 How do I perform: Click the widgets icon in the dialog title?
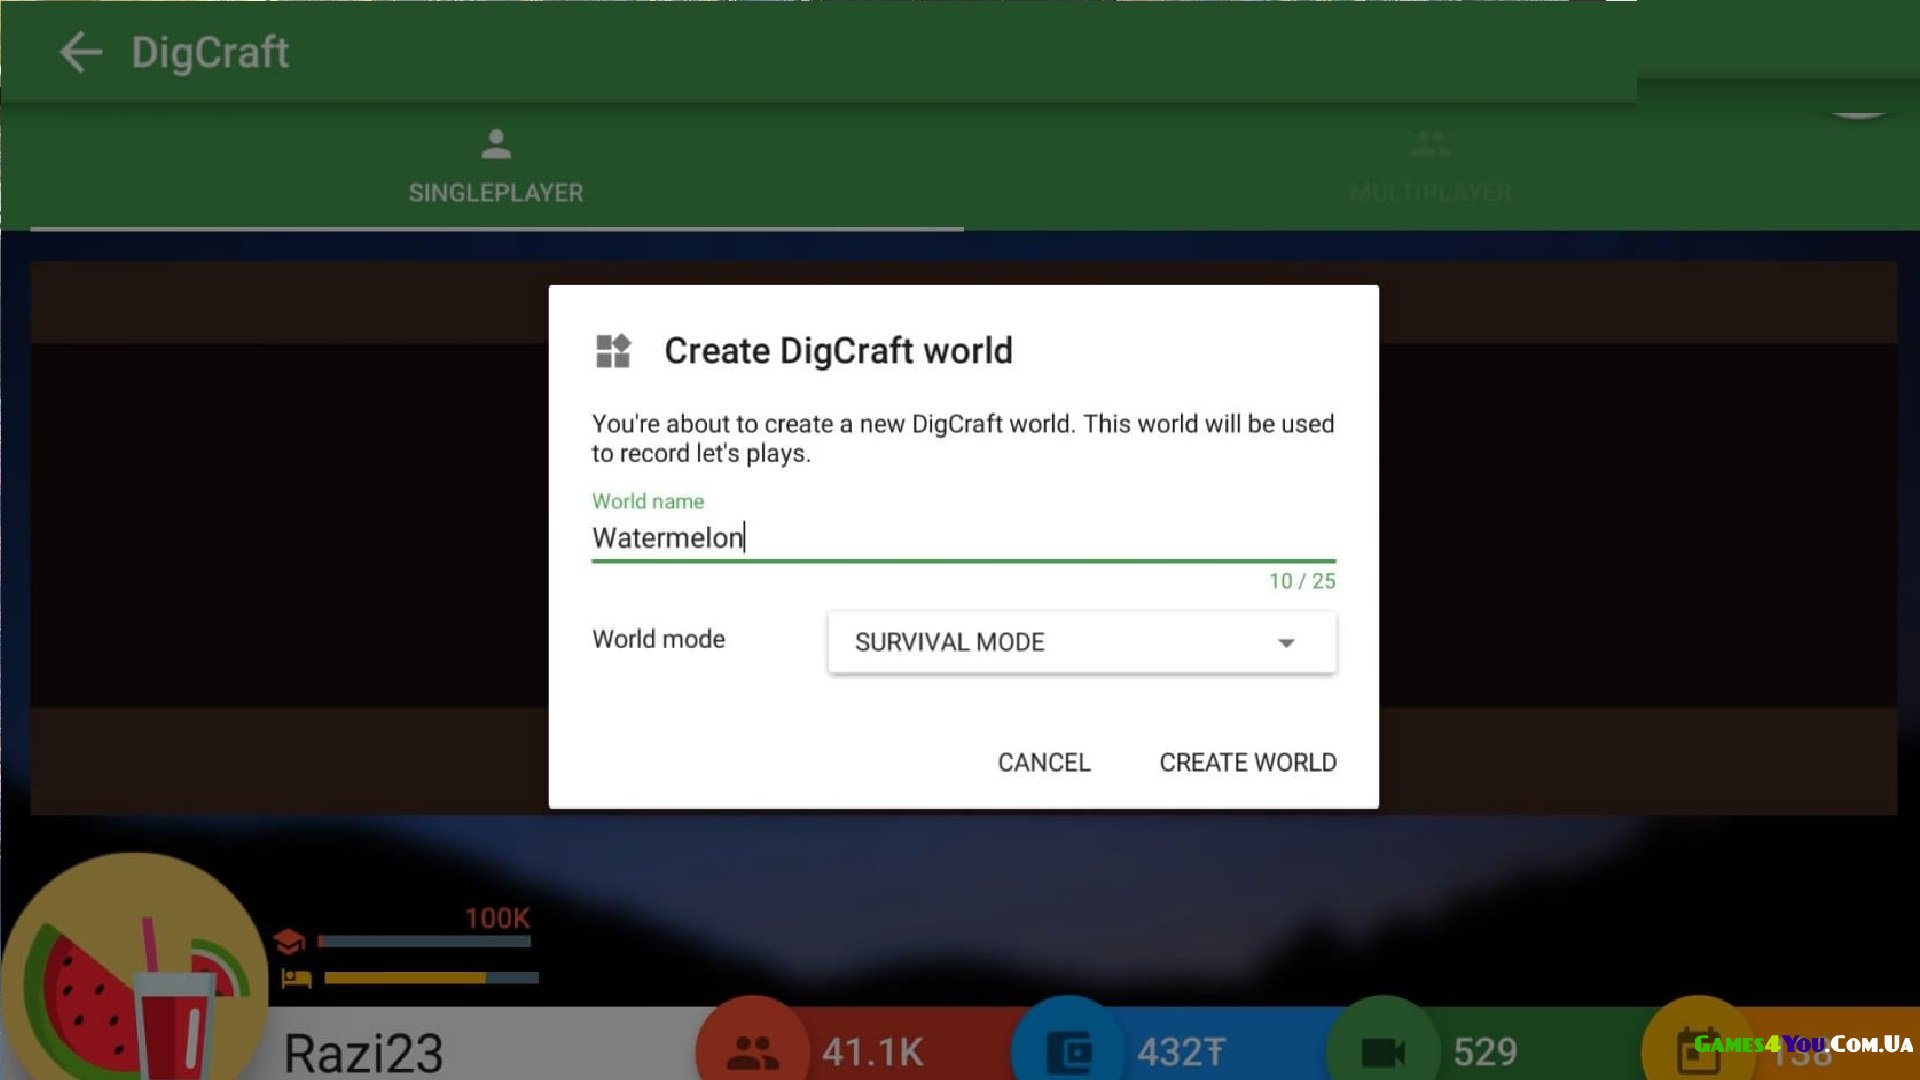pos(613,351)
